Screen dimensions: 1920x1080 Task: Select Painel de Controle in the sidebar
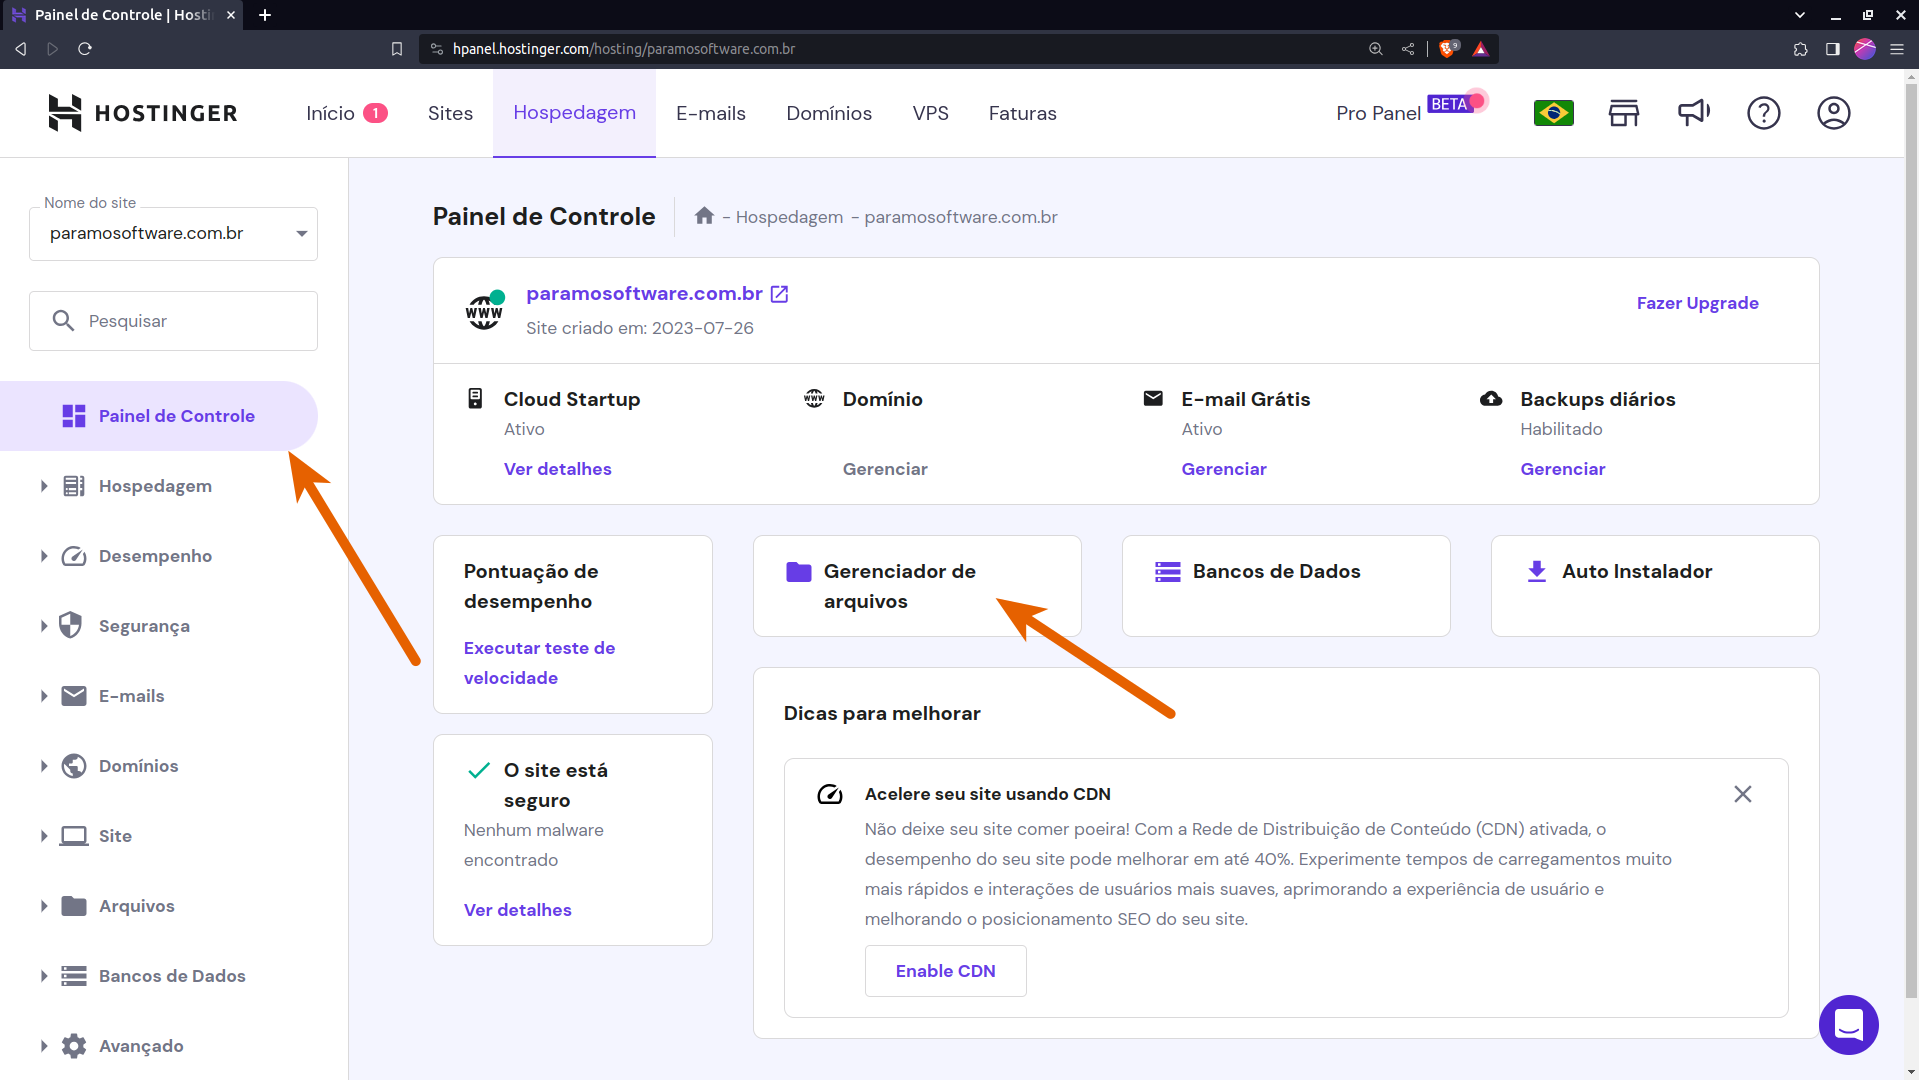pos(159,416)
